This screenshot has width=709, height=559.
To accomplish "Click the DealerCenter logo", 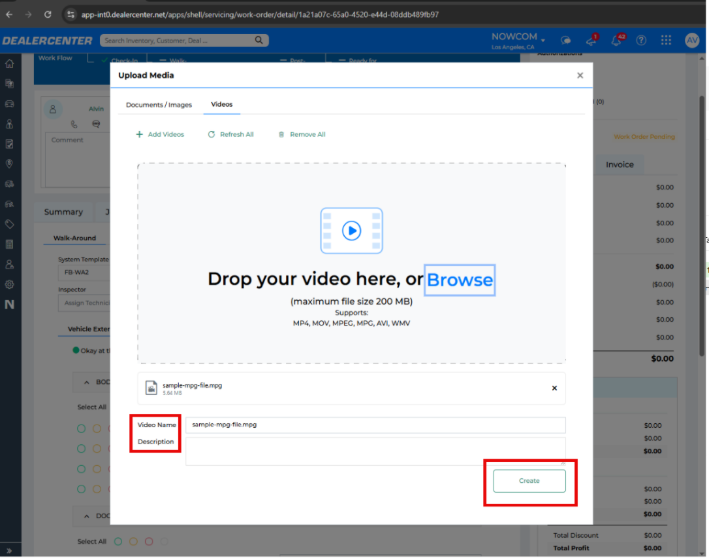I will [47, 41].
